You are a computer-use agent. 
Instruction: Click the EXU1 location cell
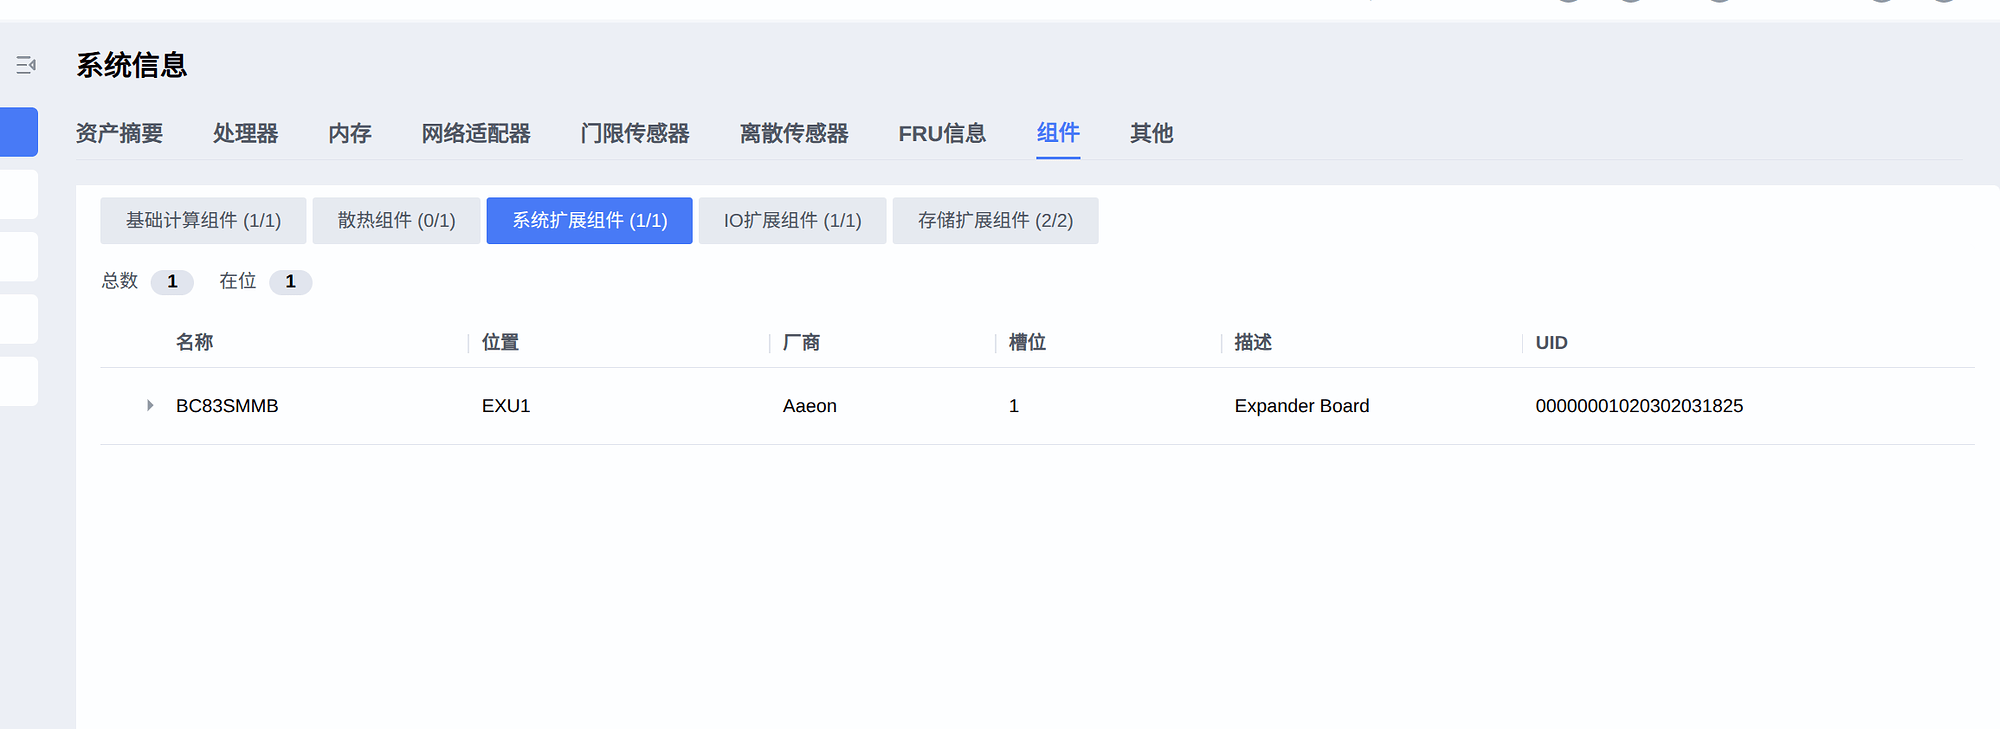pos(506,406)
